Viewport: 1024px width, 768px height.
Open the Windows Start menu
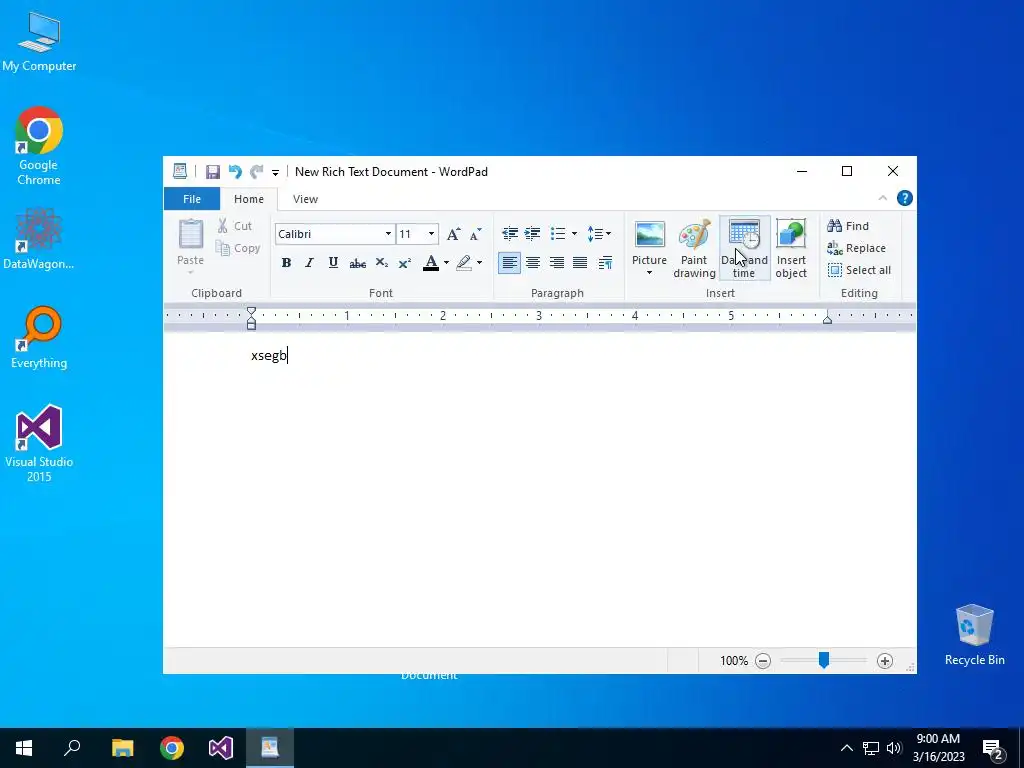[x=24, y=748]
